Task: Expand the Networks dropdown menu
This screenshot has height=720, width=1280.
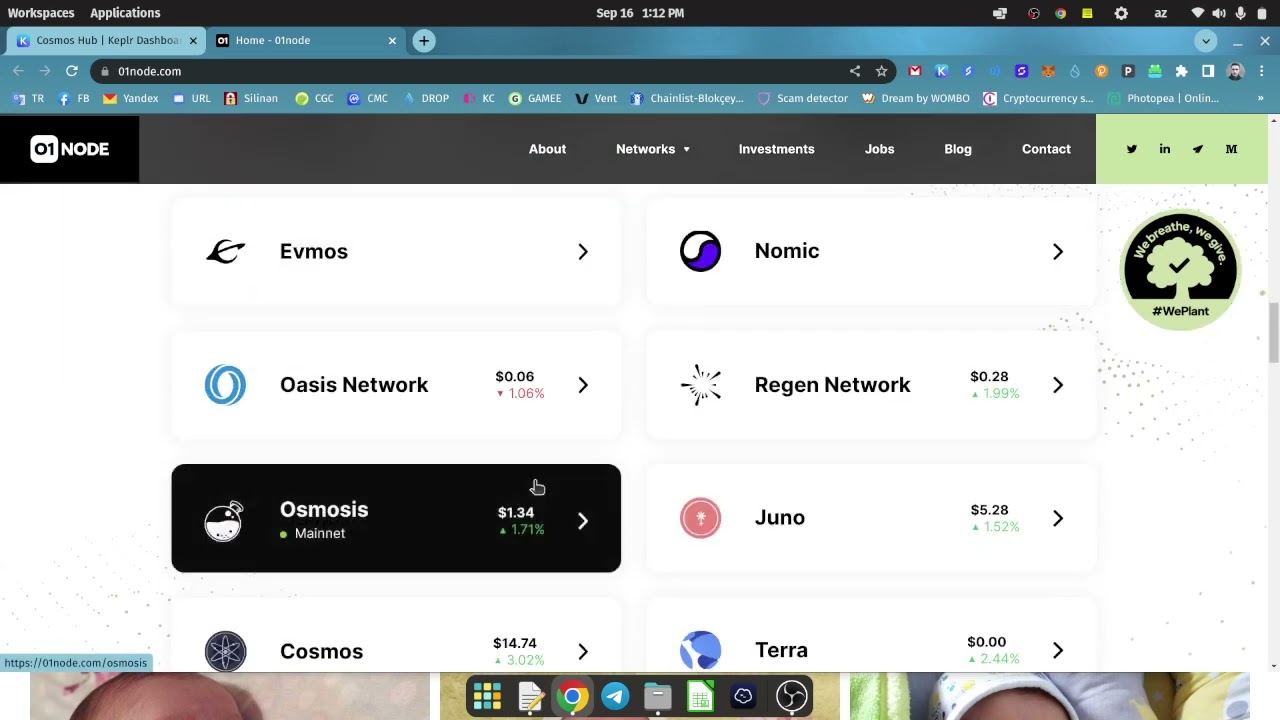Action: click(653, 149)
